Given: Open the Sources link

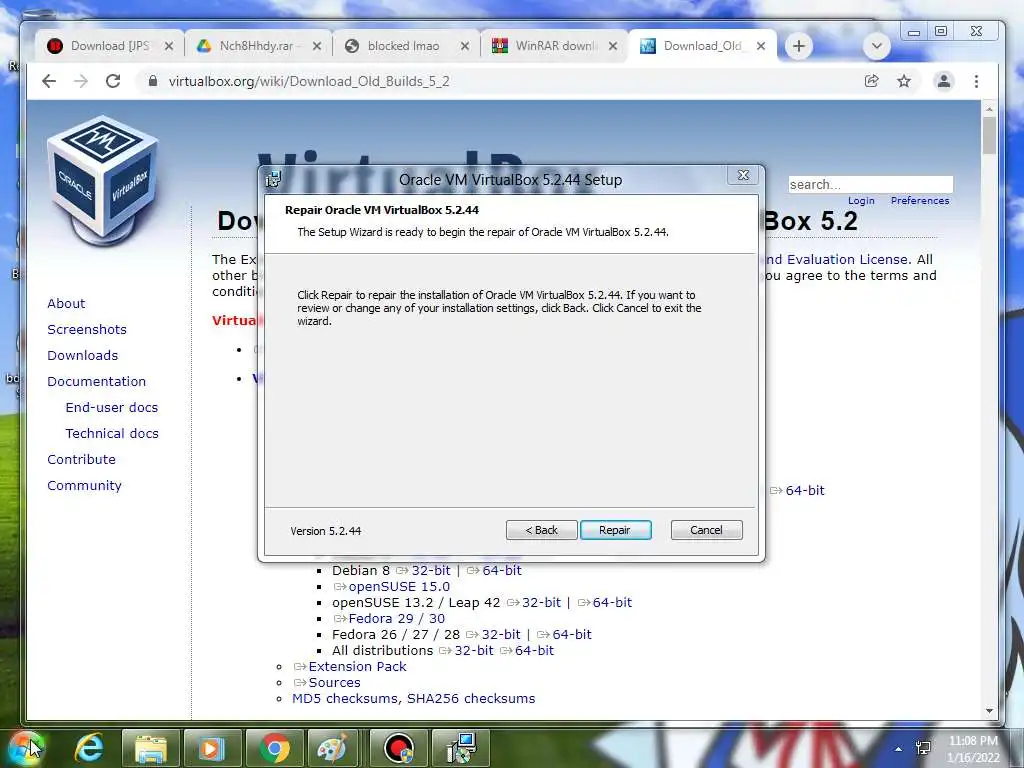Looking at the screenshot, I should click(x=334, y=682).
